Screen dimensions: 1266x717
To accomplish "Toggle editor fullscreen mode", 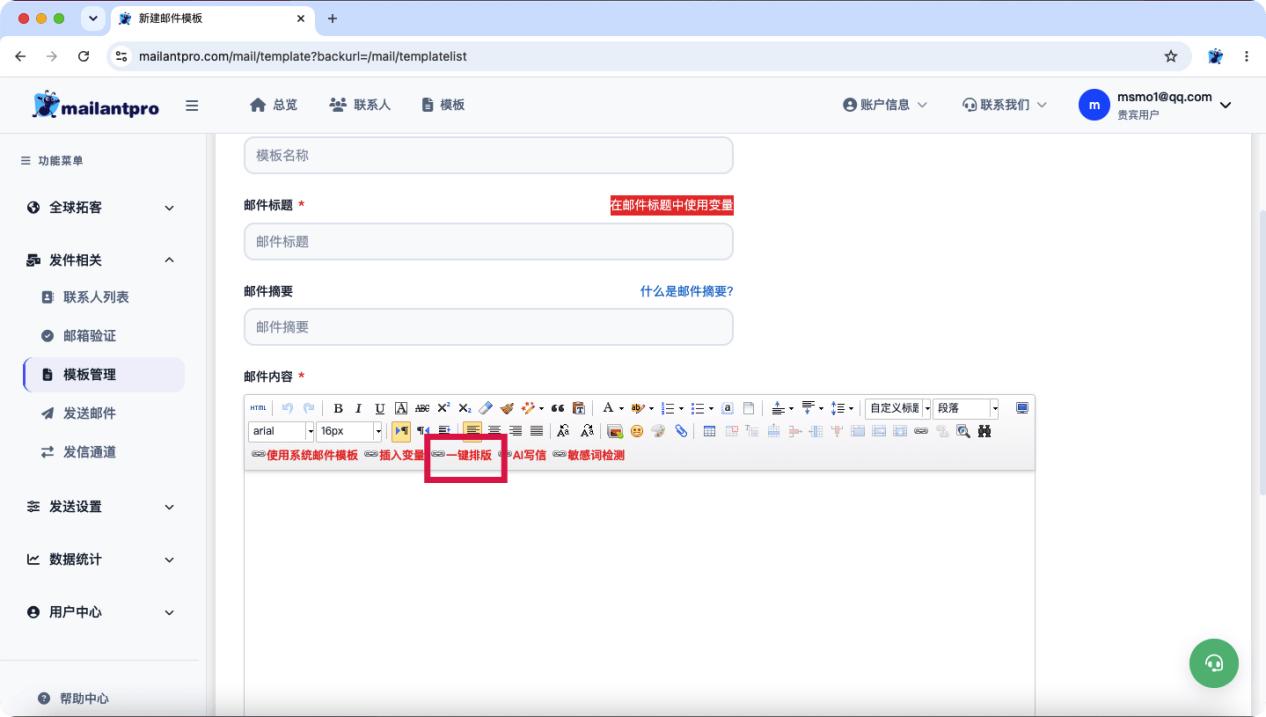I will pos(1022,408).
